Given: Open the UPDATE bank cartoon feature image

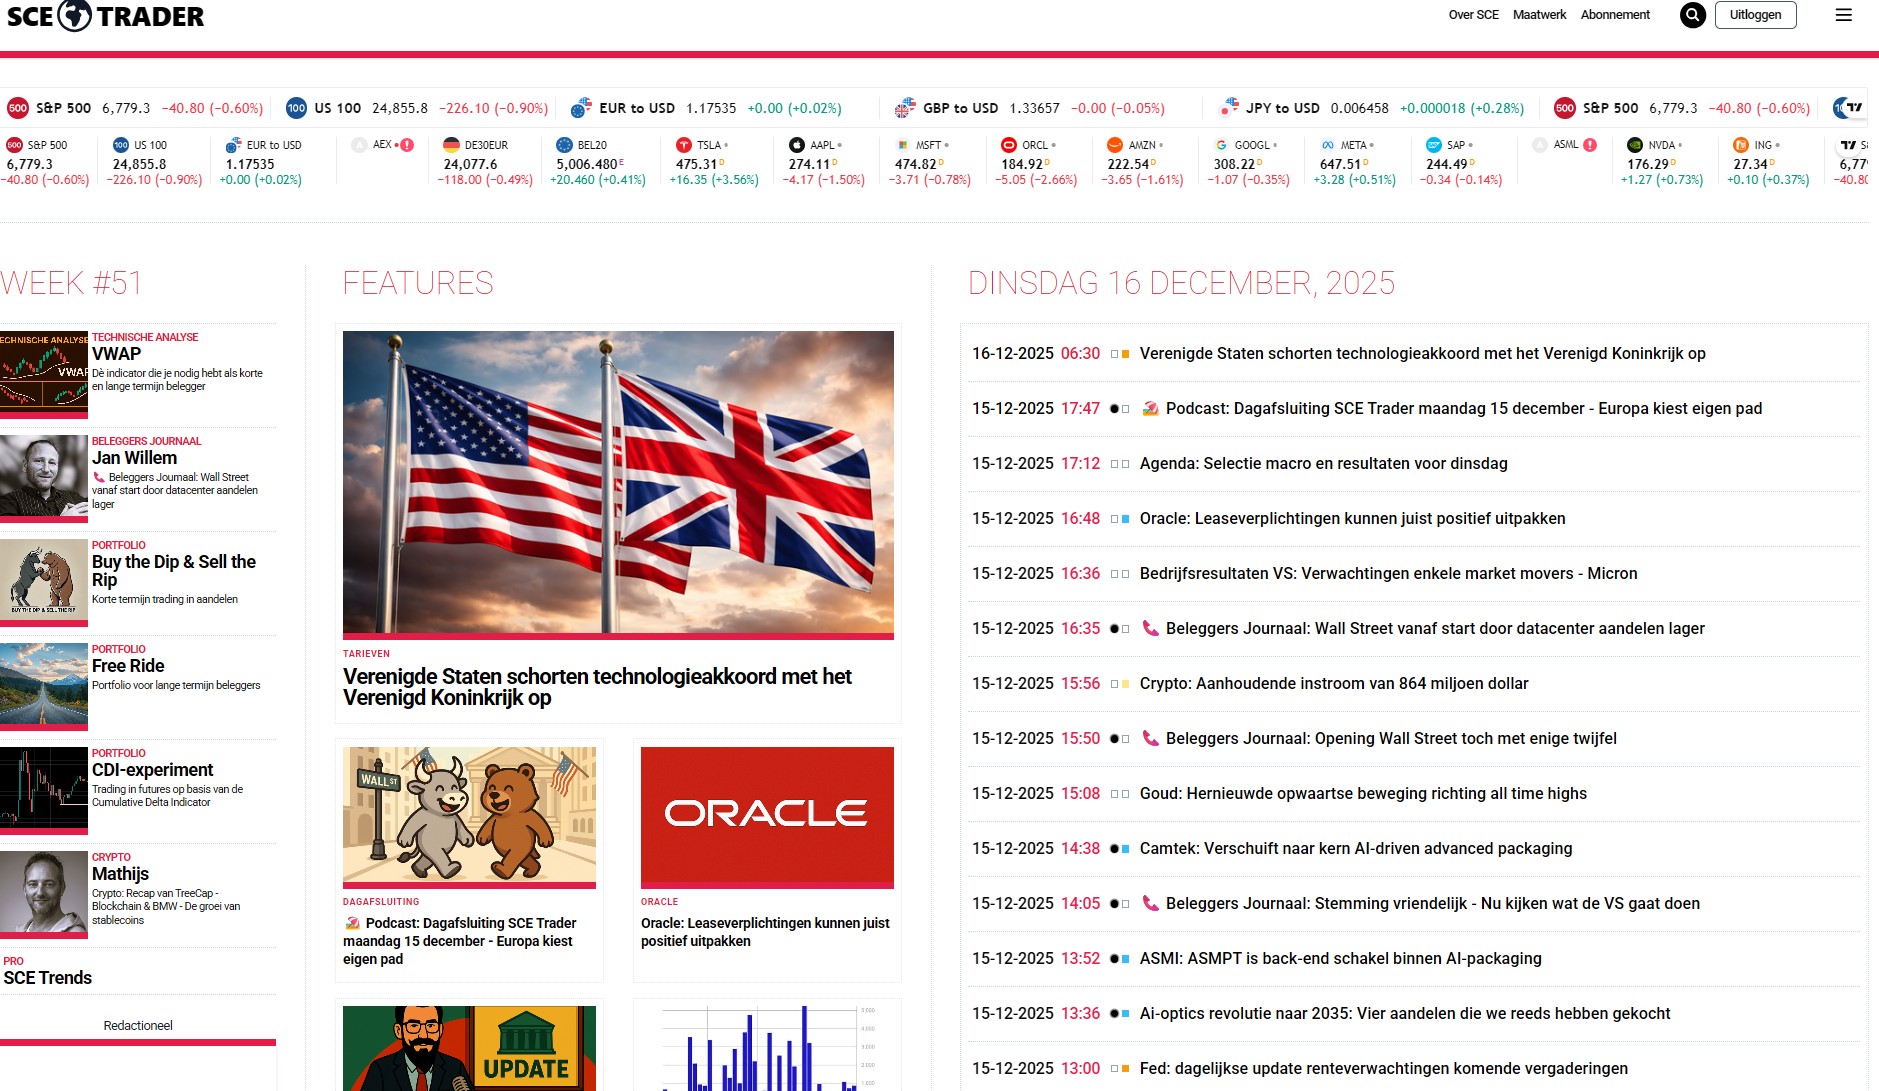Looking at the screenshot, I should (469, 1048).
